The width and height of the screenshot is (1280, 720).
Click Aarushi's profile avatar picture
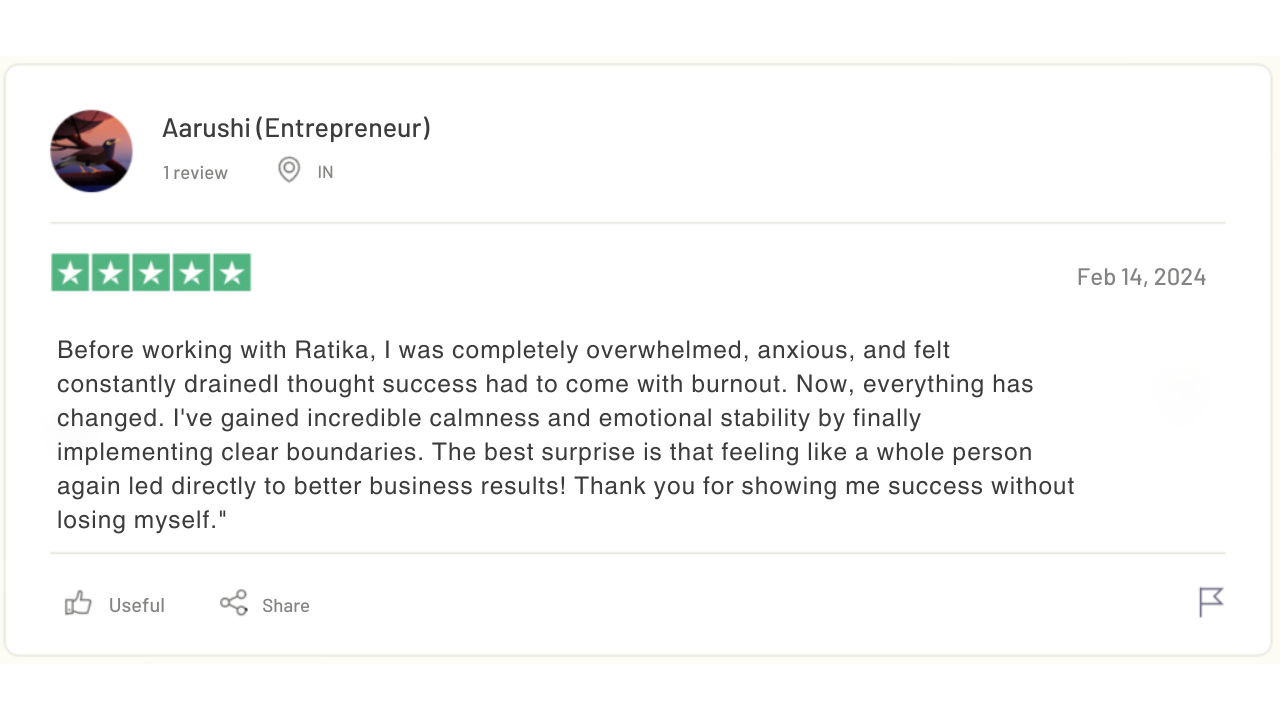coord(91,151)
